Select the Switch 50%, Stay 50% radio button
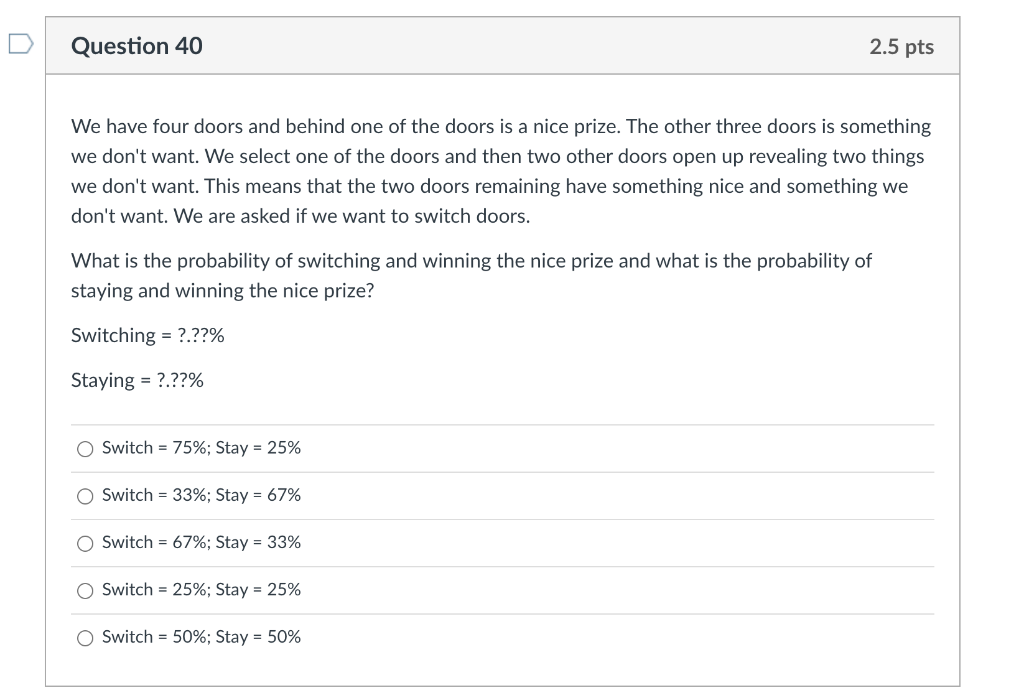 [86, 637]
